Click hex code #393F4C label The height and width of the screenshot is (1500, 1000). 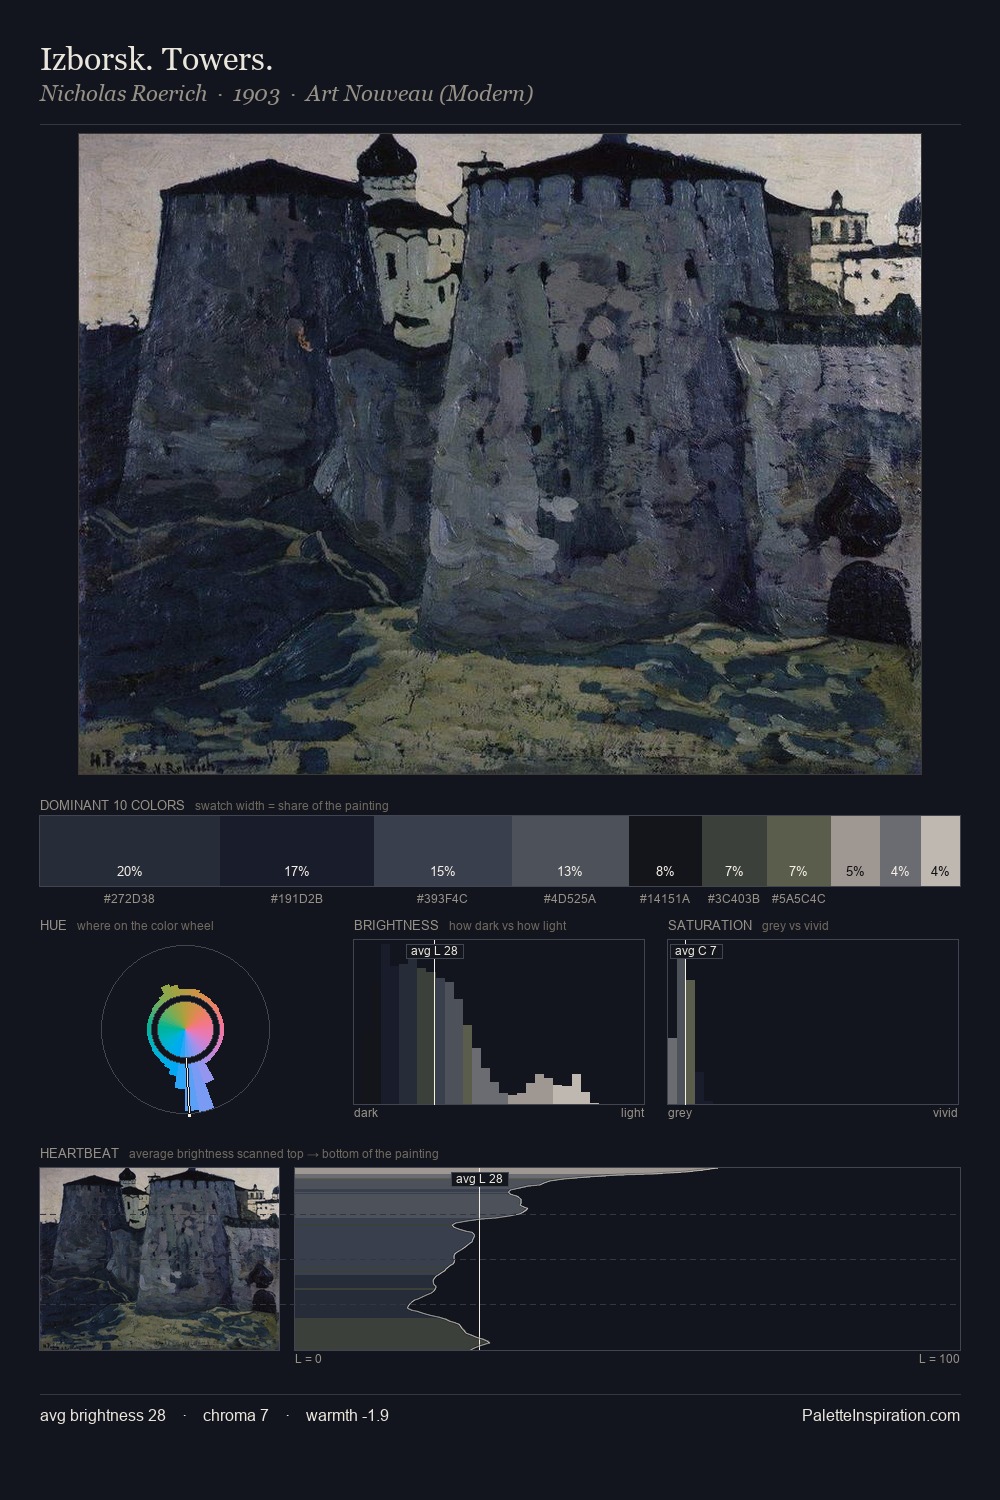click(x=443, y=899)
